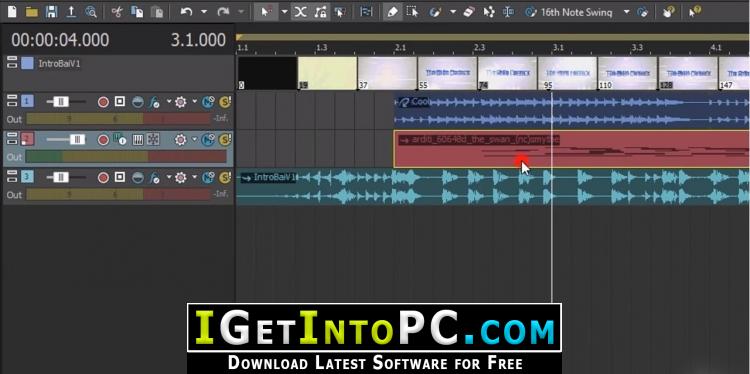Undo the last action
This screenshot has width=750, height=374.
click(x=187, y=12)
